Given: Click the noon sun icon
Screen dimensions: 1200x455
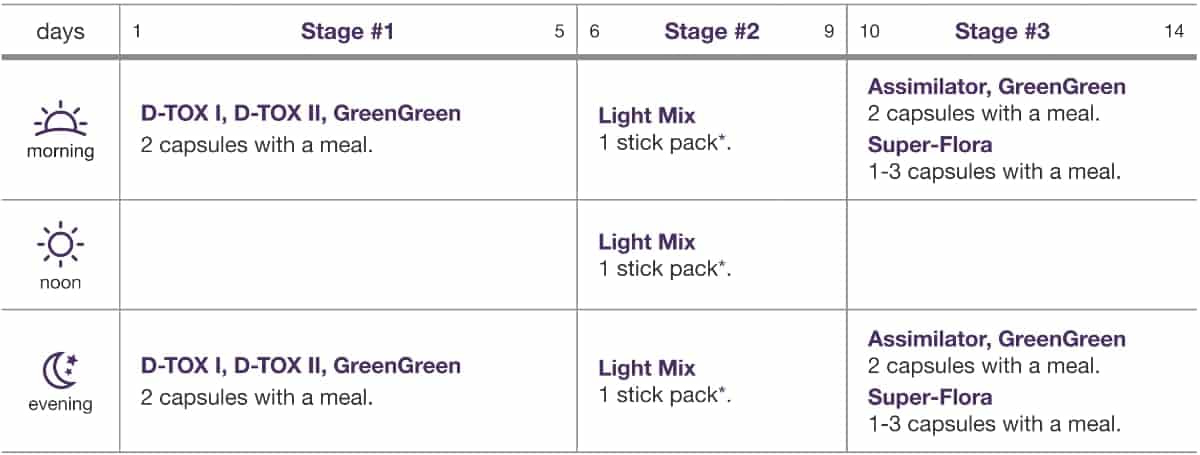Looking at the screenshot, I should [60, 243].
